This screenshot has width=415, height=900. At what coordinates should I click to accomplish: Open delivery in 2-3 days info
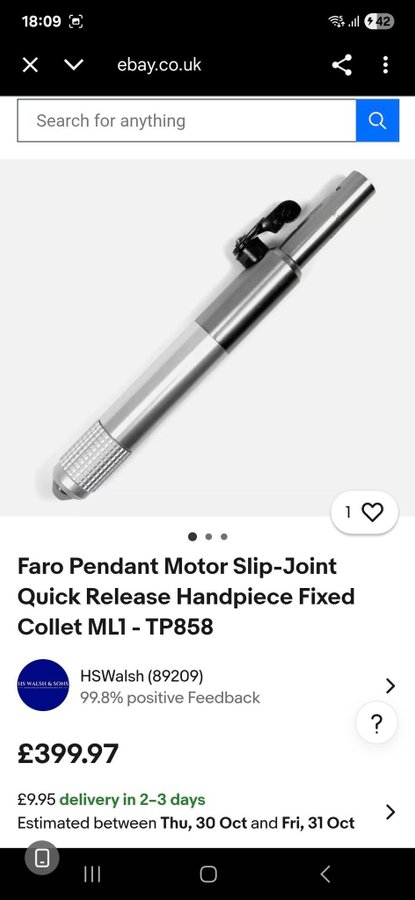pyautogui.click(x=132, y=800)
